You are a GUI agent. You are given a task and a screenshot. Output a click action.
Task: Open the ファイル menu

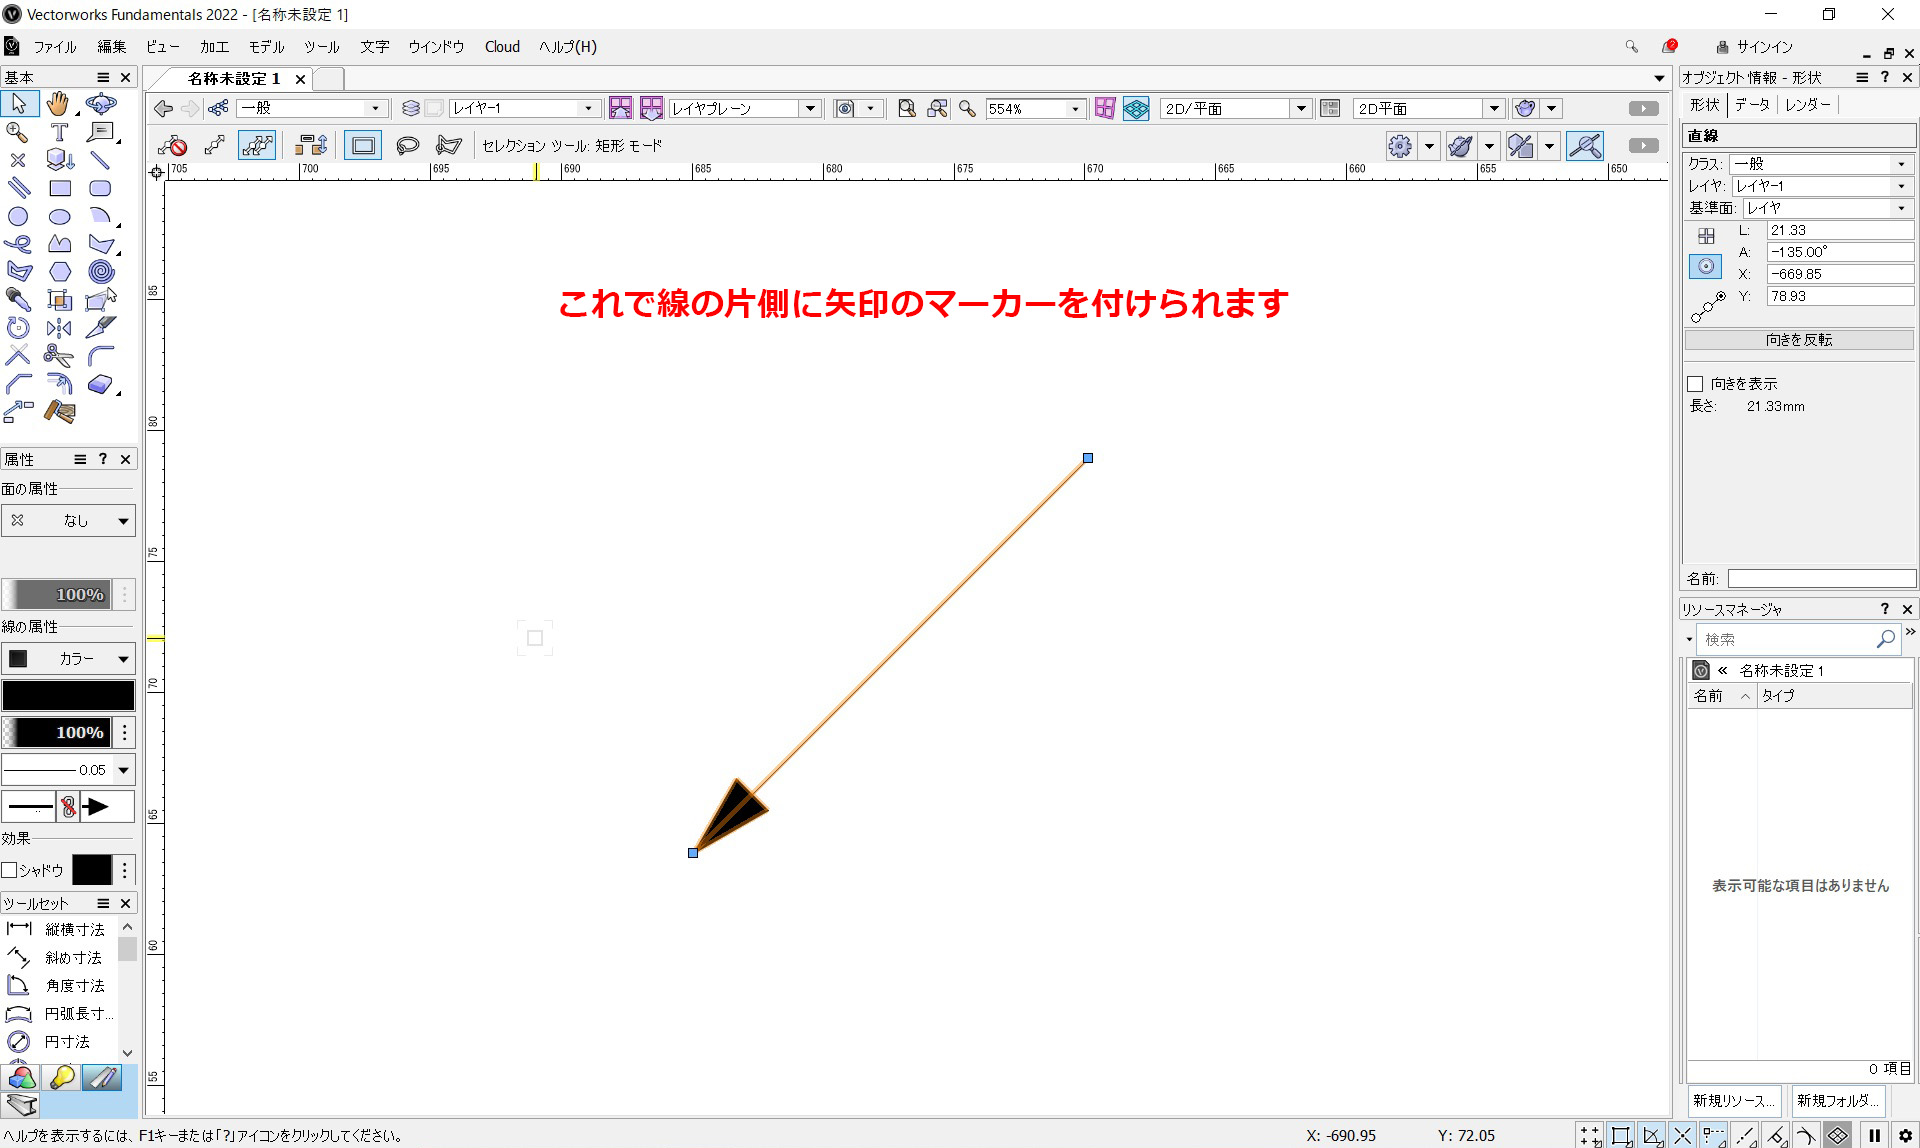point(55,47)
